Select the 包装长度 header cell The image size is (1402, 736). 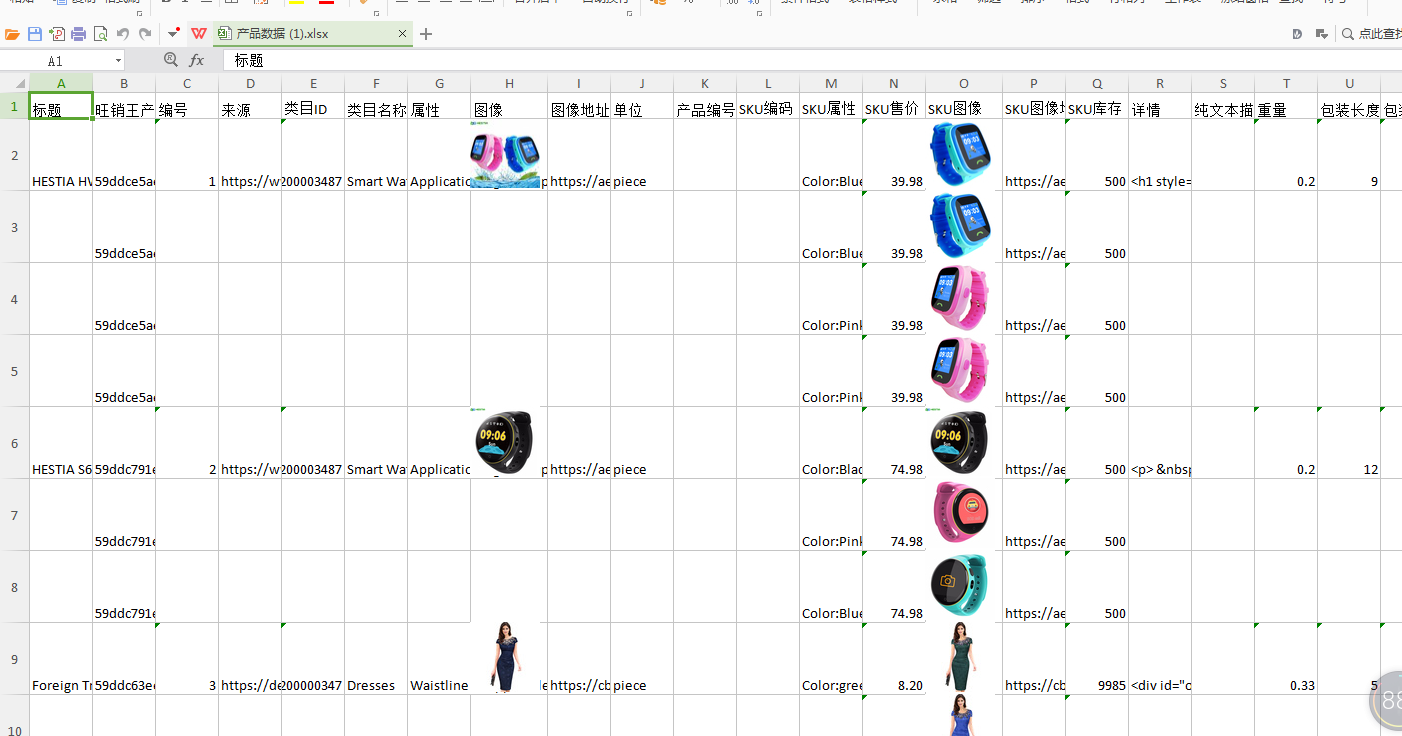pos(1349,107)
